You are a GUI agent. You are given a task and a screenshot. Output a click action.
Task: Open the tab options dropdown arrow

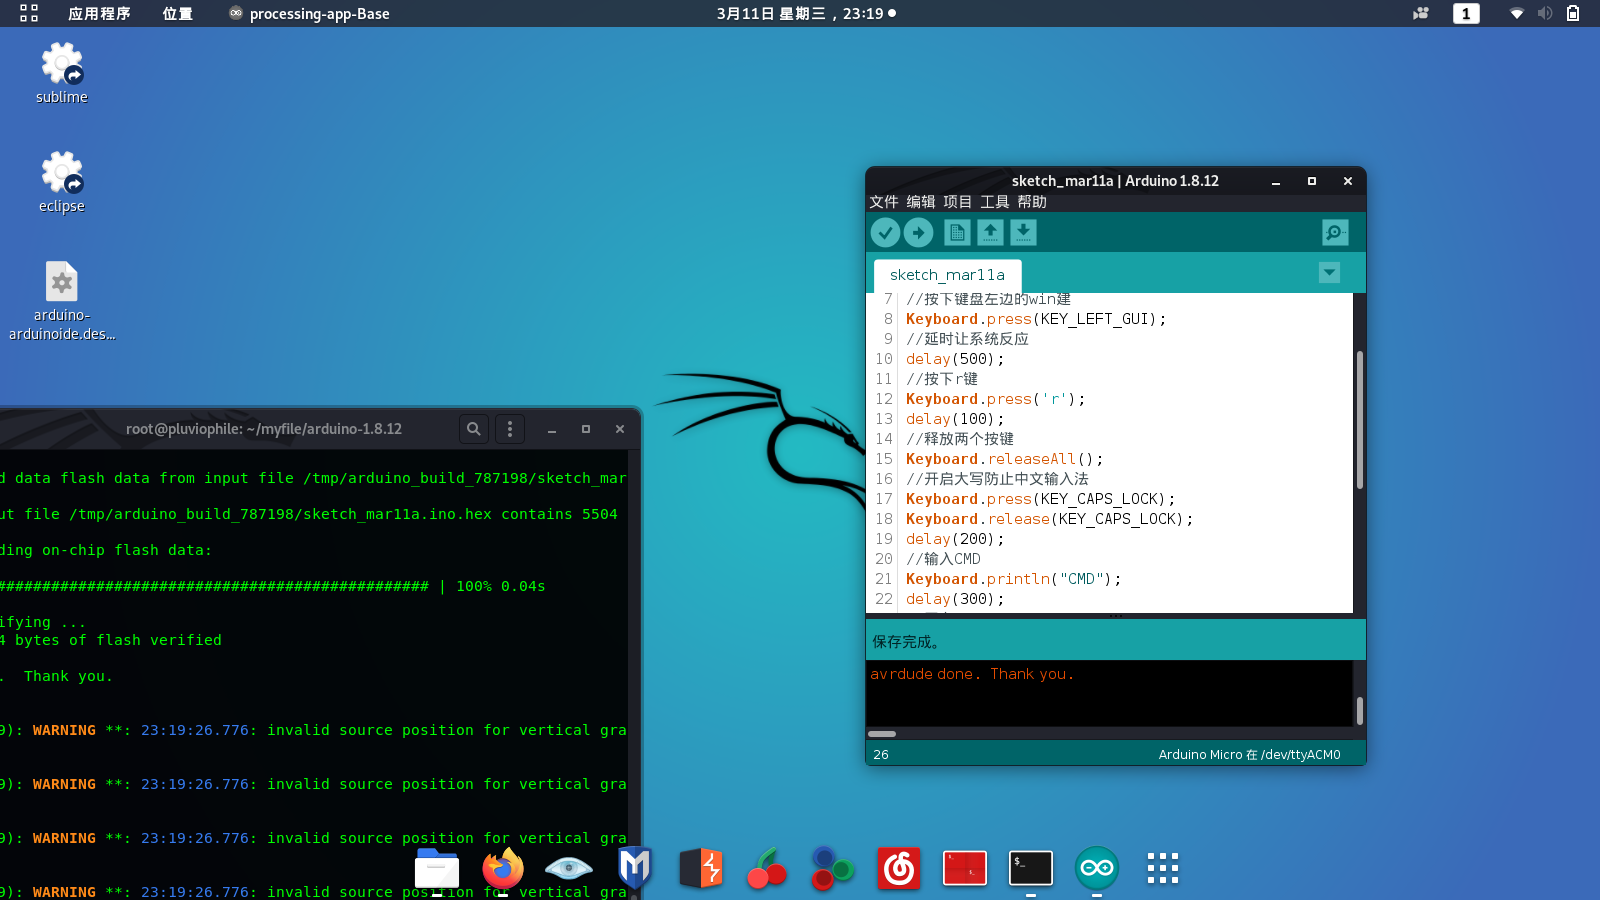[1329, 273]
